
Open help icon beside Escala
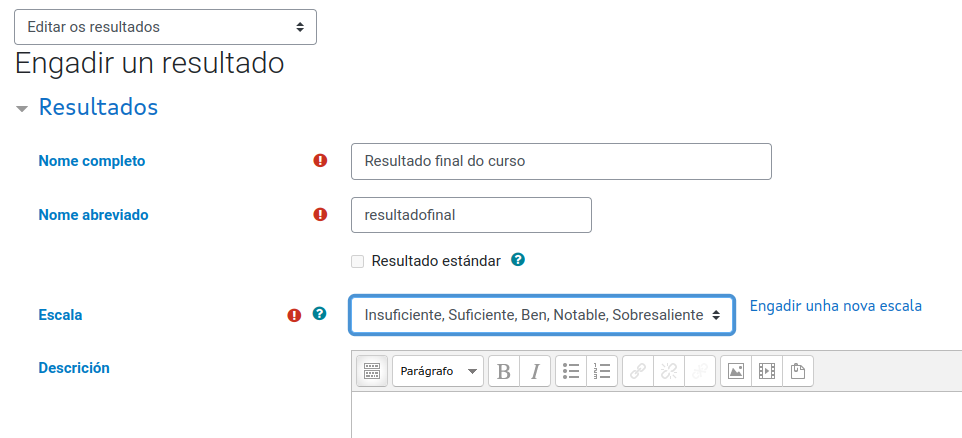(x=319, y=314)
